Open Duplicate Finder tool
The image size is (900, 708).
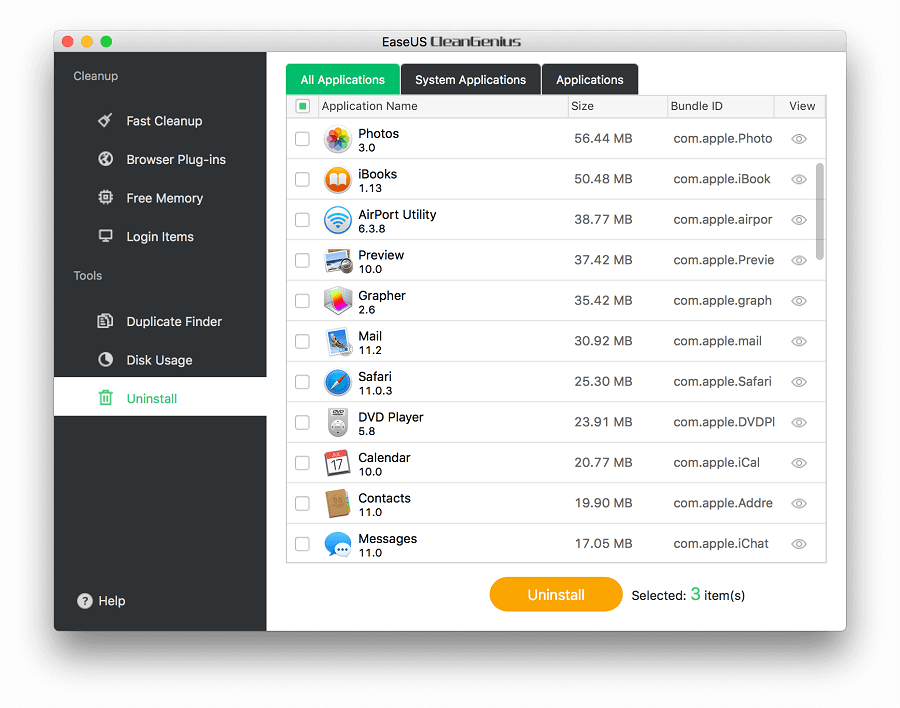tap(160, 321)
